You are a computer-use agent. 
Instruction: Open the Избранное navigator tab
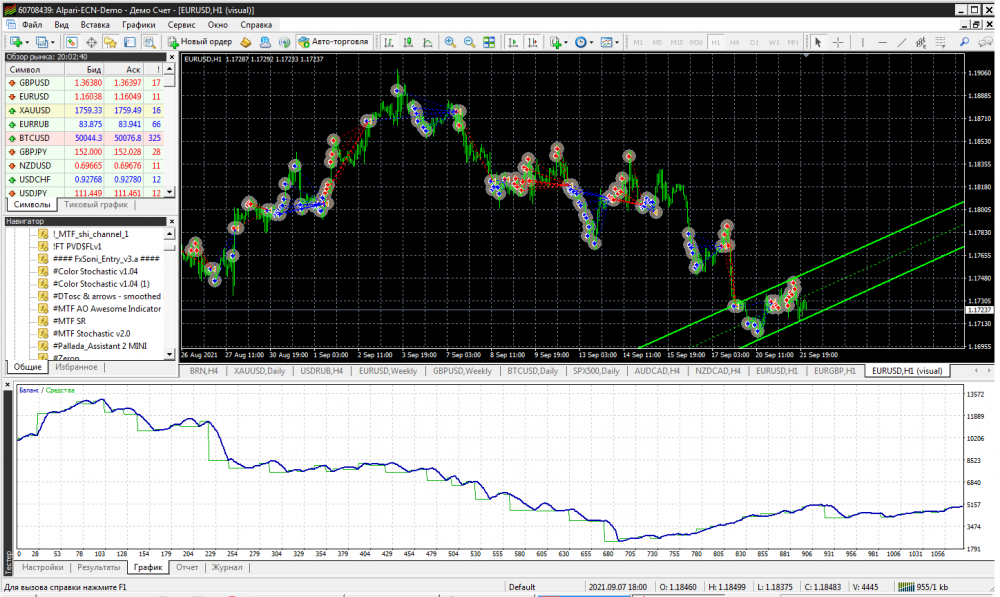(x=77, y=367)
